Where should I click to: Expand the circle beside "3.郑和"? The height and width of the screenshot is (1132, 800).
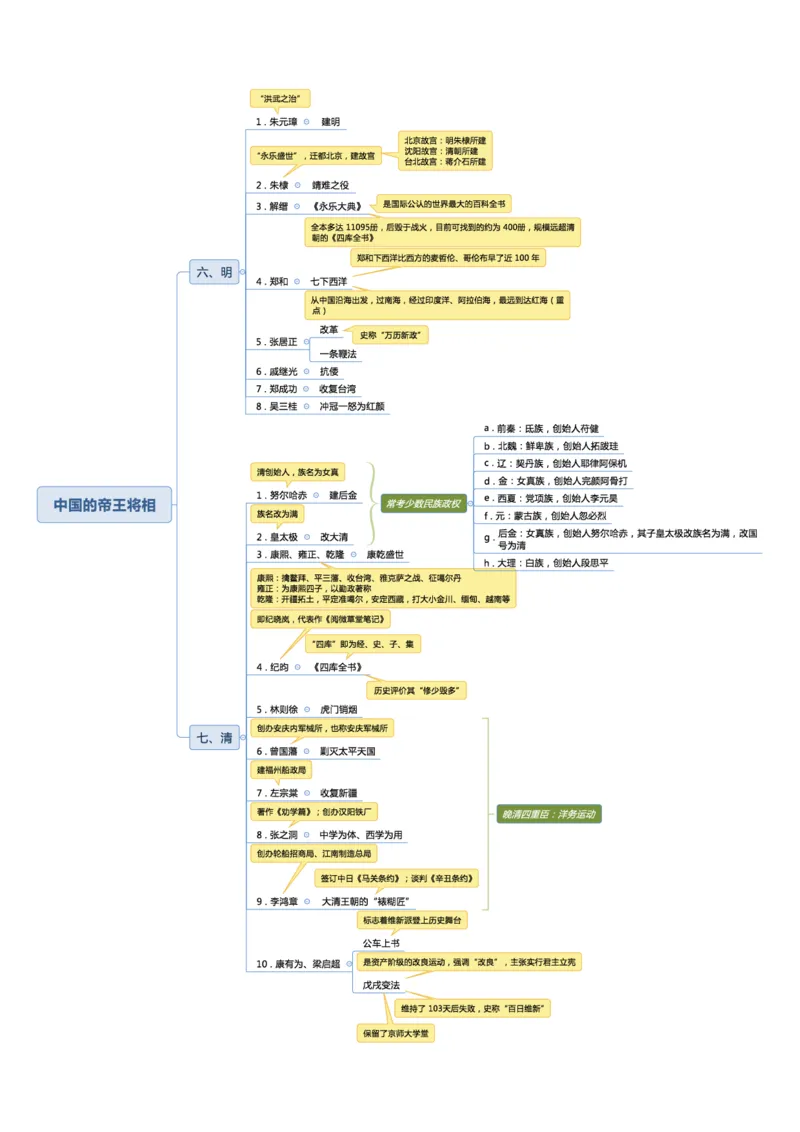[297, 282]
